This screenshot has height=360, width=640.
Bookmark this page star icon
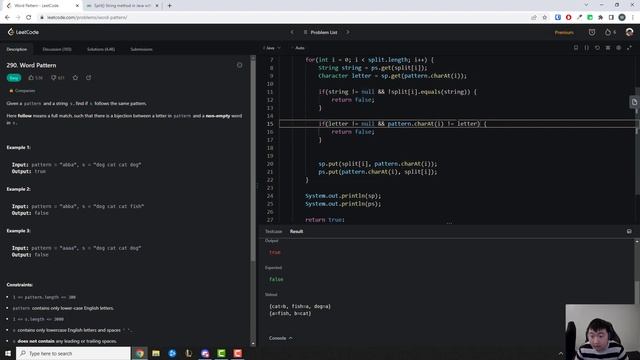coord(544,18)
